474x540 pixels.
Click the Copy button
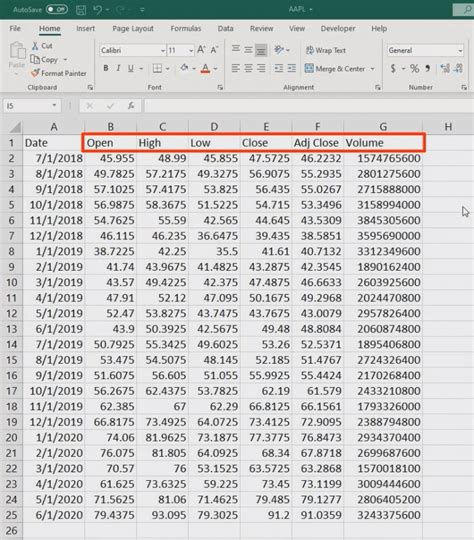pos(45,60)
